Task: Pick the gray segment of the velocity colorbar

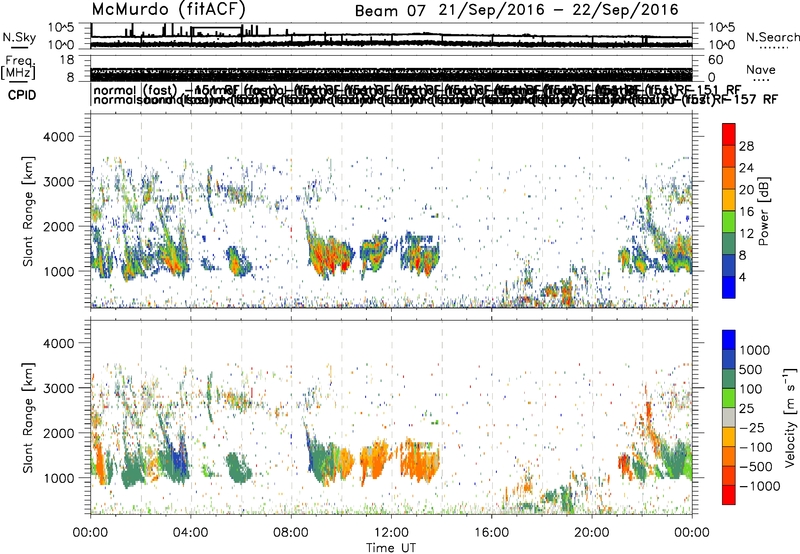Action: [x=729, y=418]
